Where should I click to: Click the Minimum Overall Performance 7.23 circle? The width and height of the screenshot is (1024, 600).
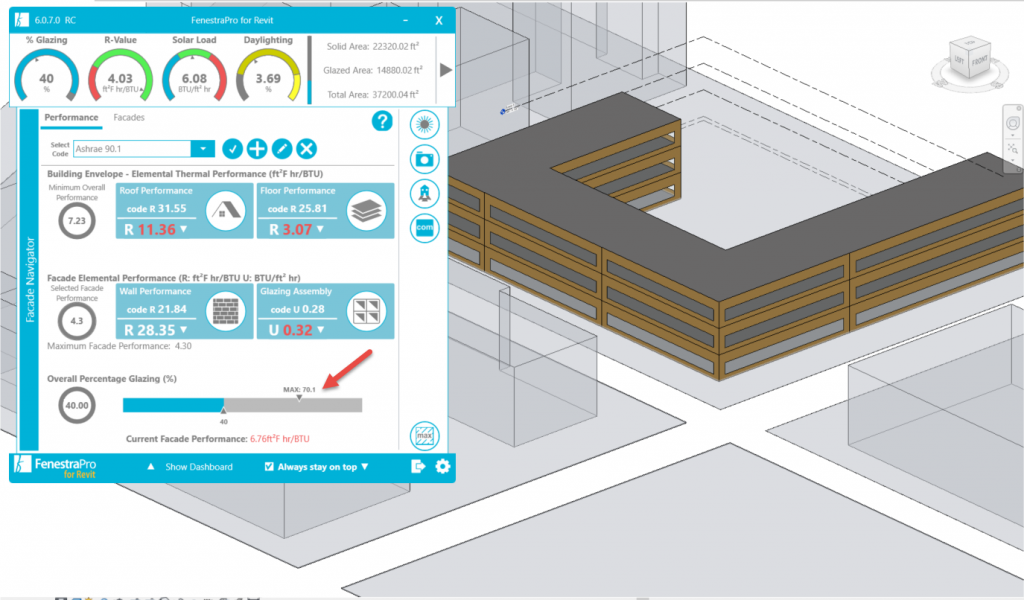[x=77, y=221]
